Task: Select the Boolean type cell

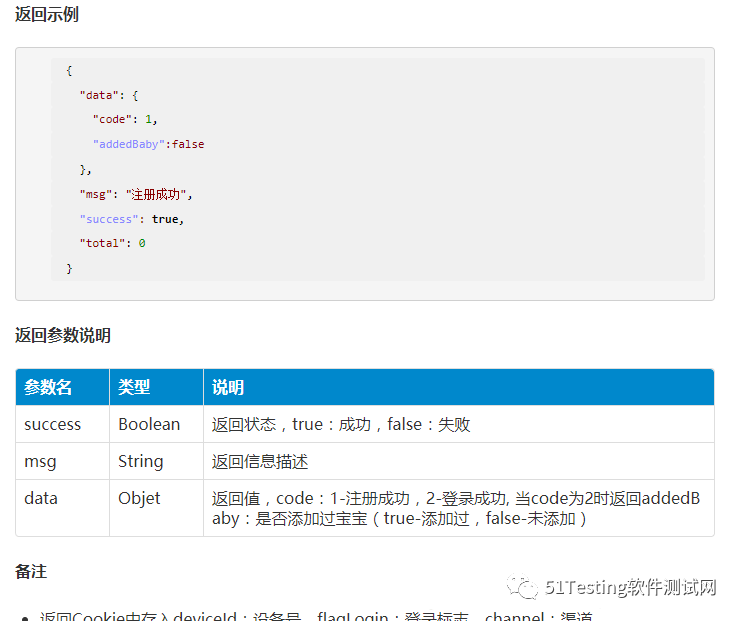Action: [x=156, y=424]
